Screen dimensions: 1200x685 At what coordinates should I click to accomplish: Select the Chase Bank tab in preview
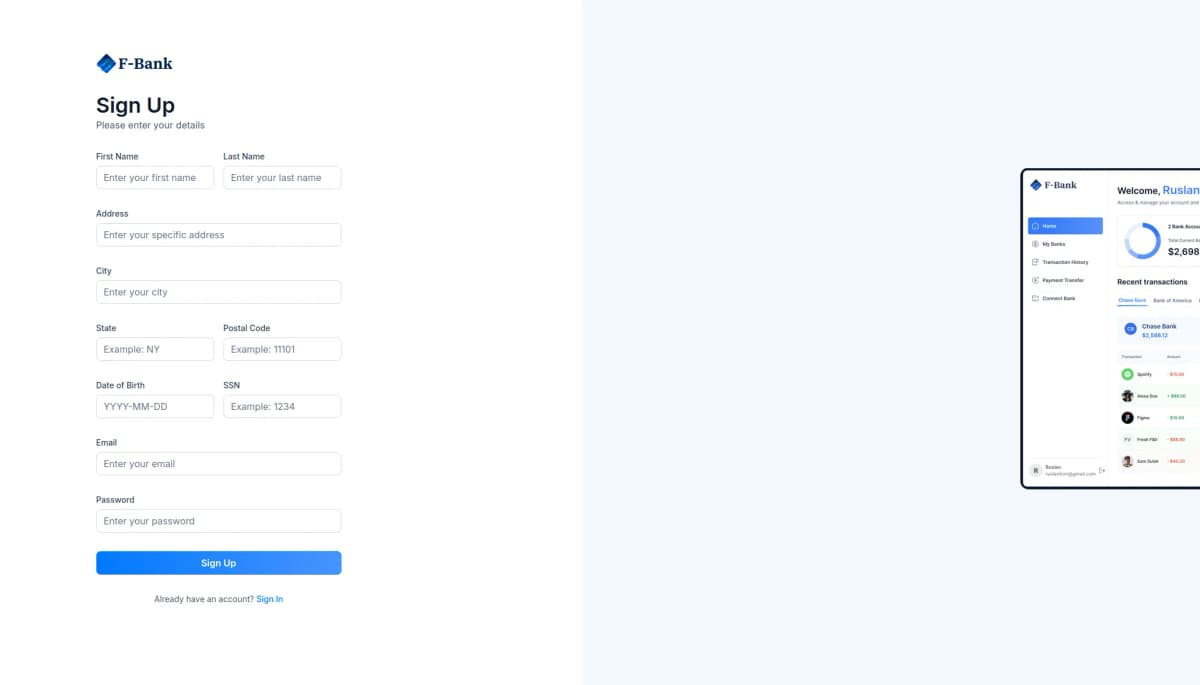1132,300
